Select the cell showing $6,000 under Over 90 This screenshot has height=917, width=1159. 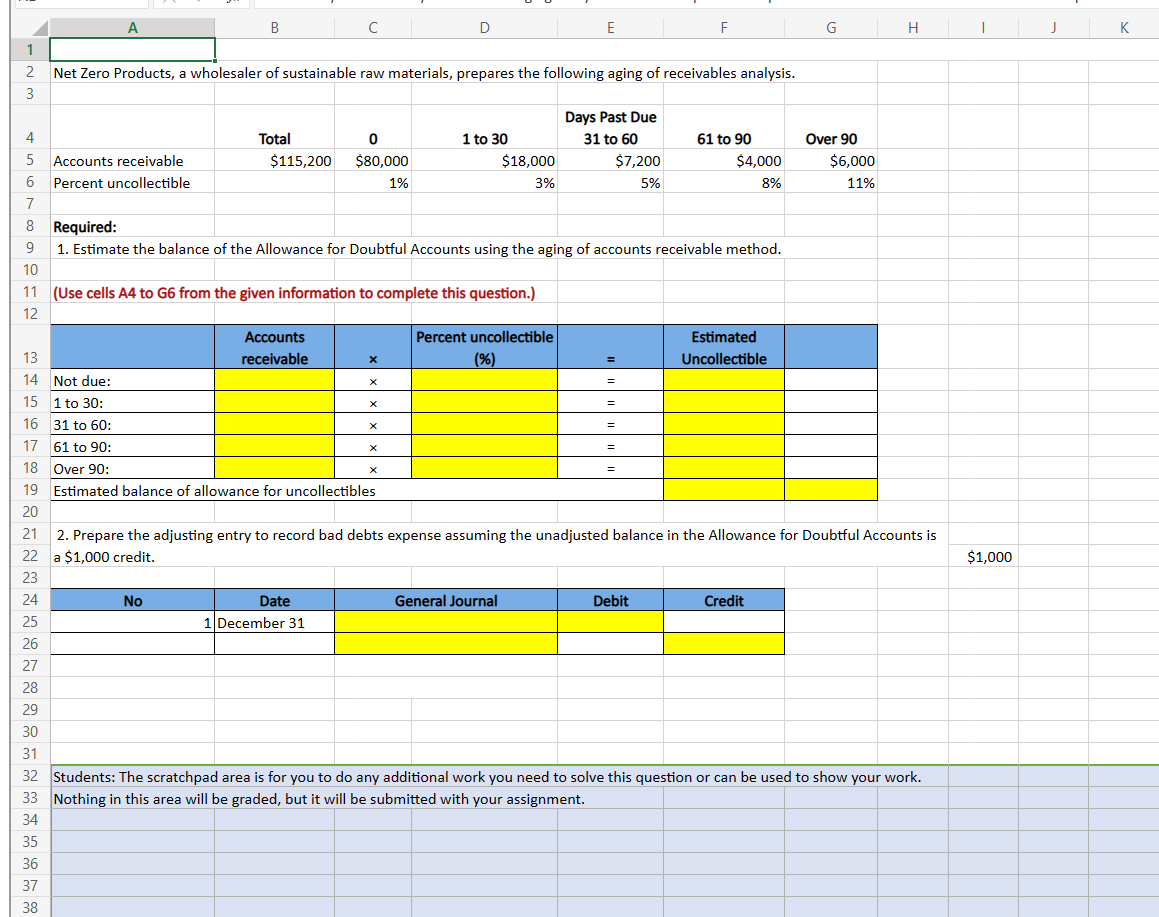tap(831, 160)
